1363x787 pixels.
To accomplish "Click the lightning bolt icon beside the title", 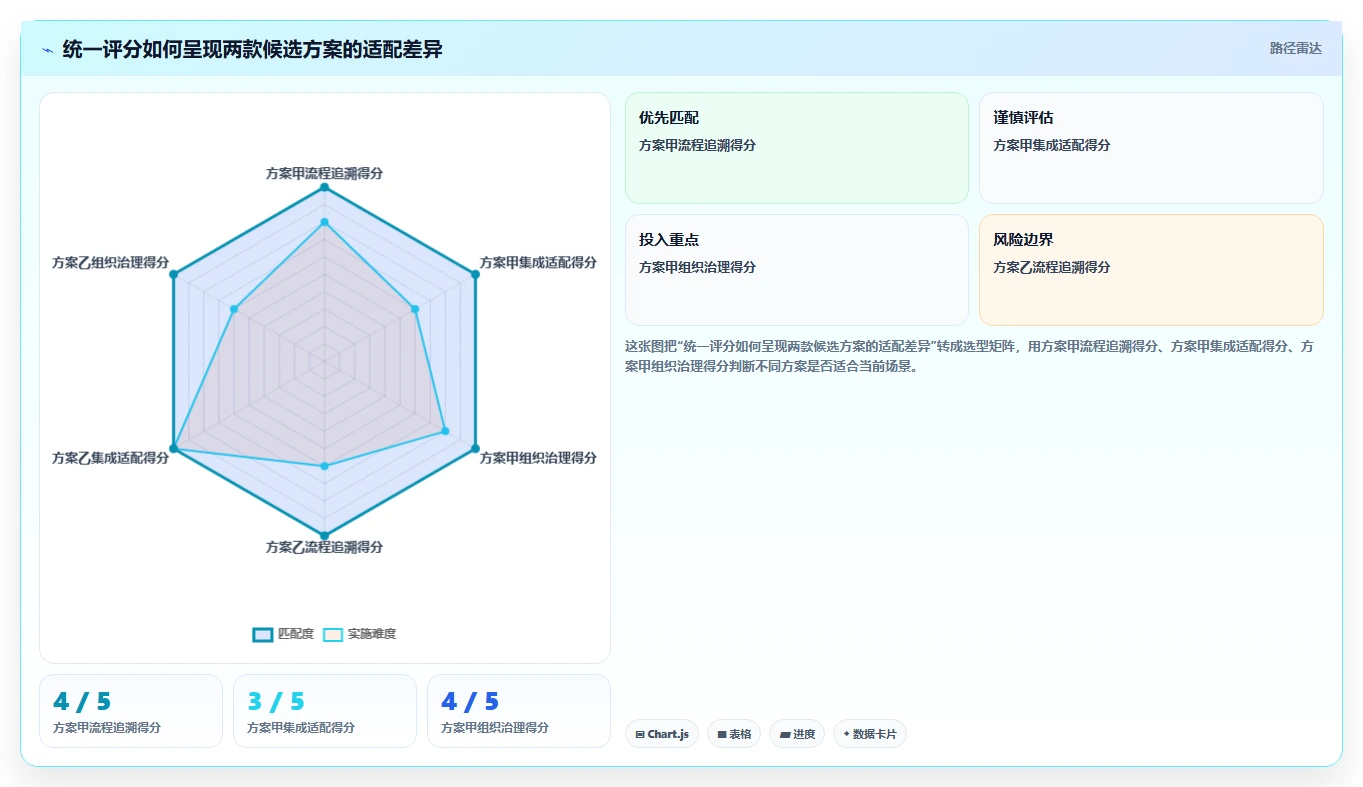I will (x=48, y=50).
